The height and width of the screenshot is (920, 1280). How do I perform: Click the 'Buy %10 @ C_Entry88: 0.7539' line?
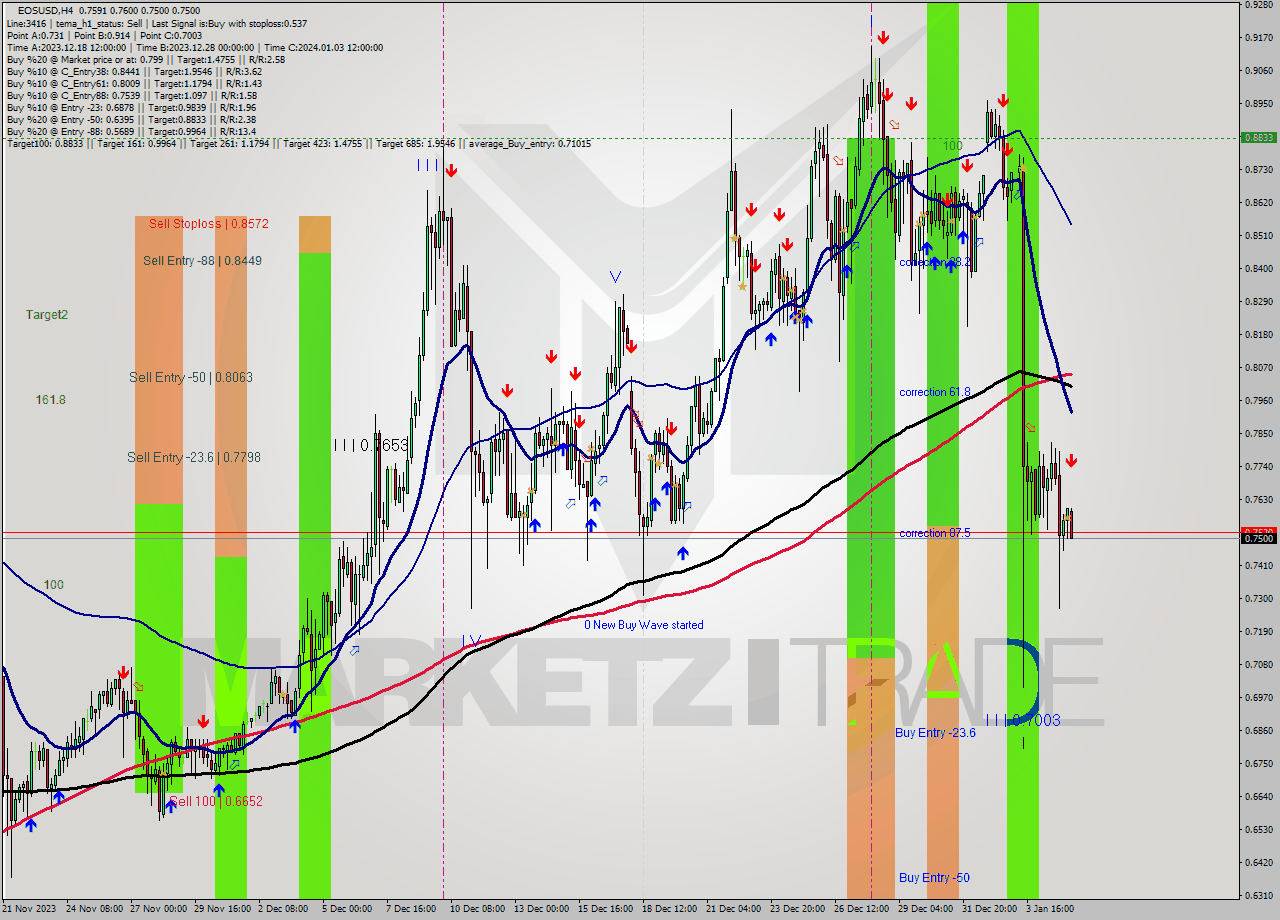pyautogui.click(x=131, y=95)
